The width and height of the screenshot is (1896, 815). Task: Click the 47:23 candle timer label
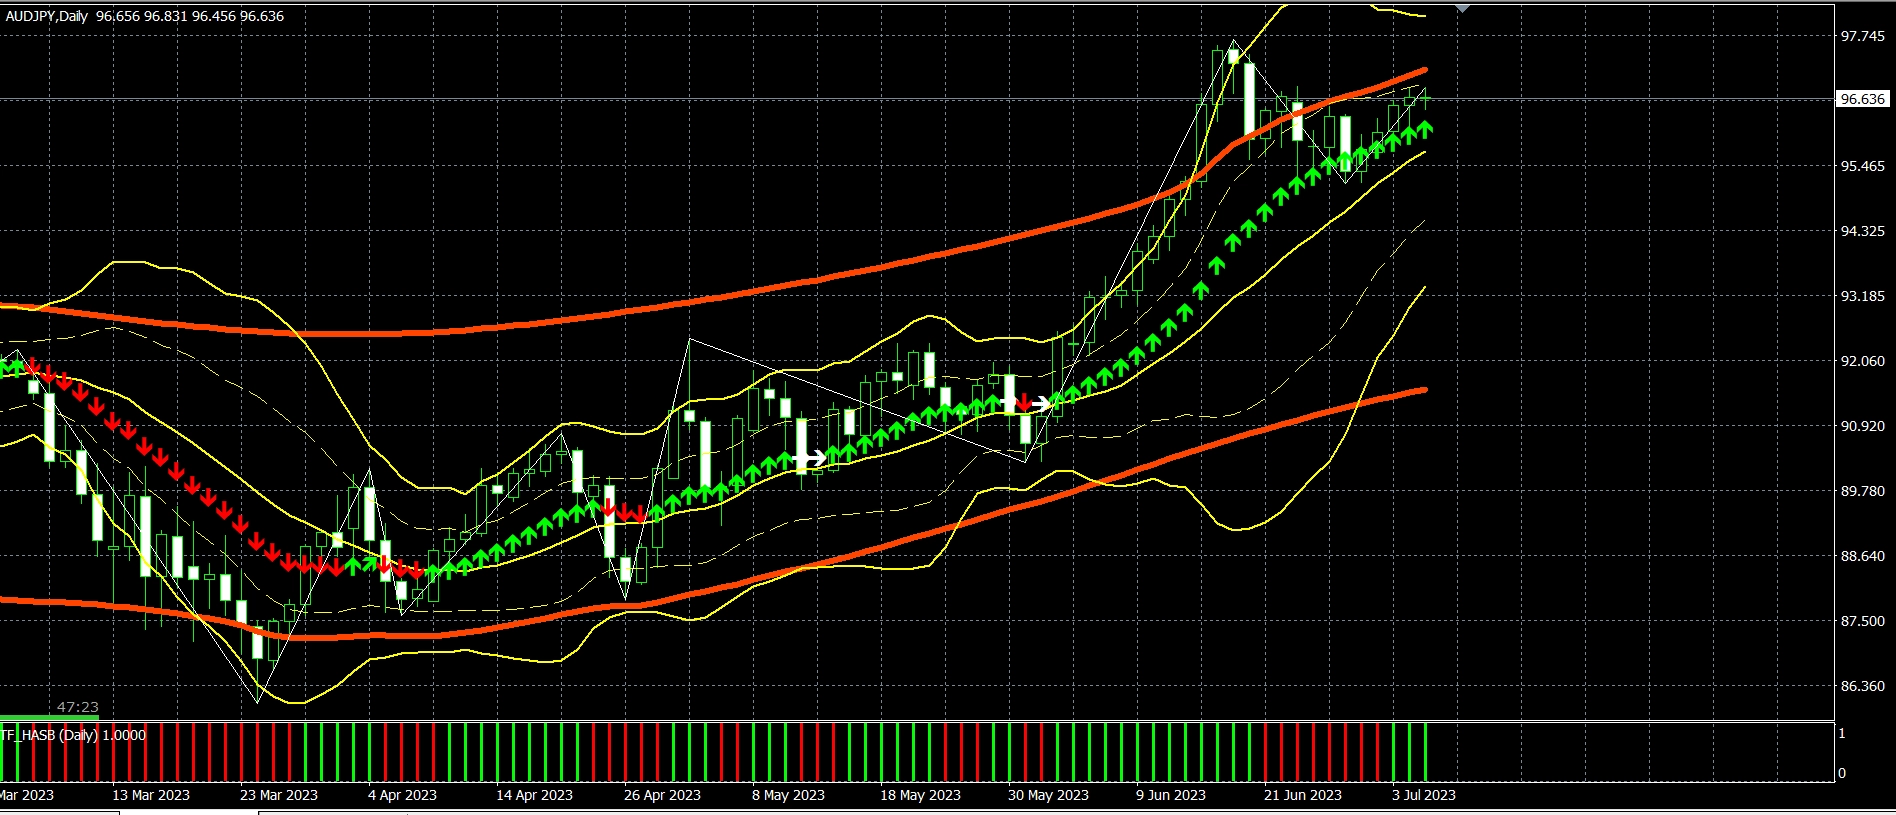point(78,707)
